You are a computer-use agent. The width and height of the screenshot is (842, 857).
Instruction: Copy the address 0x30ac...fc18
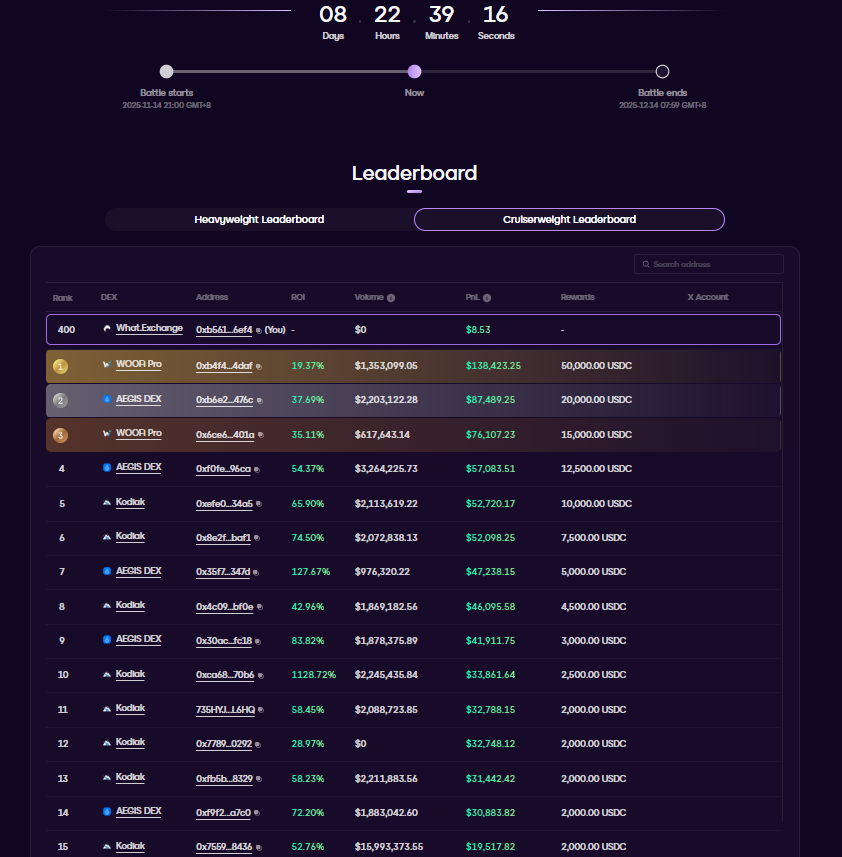pos(258,642)
